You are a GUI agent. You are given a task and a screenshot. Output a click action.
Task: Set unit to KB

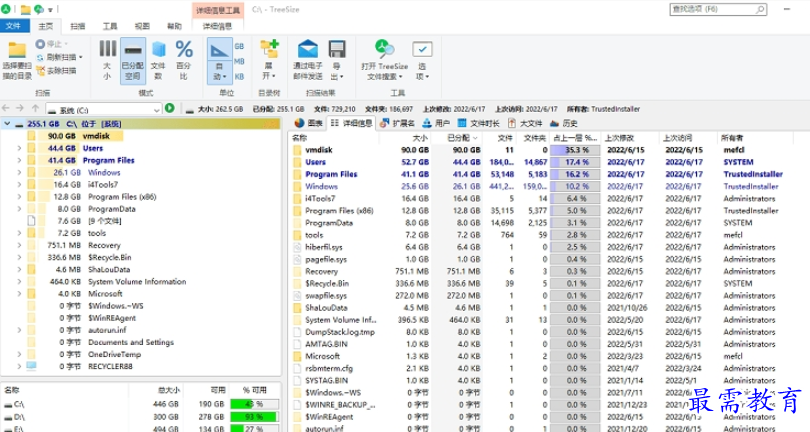coord(239,76)
